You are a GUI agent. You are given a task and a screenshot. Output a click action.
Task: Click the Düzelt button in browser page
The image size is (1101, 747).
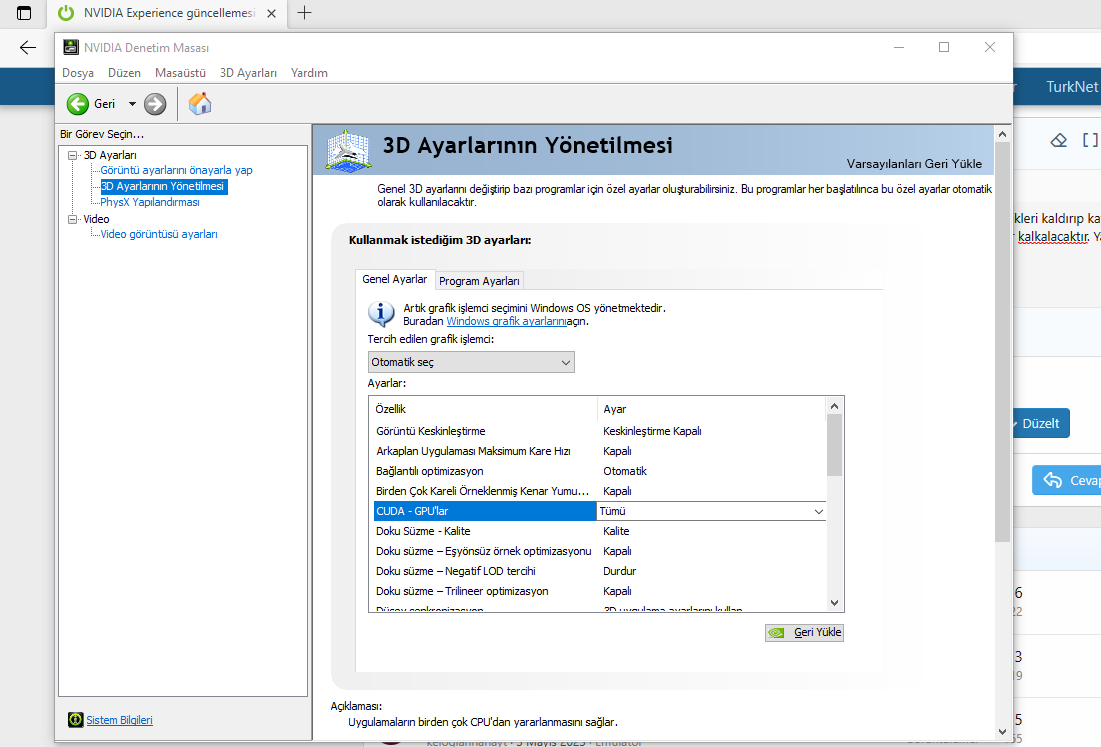[1041, 423]
